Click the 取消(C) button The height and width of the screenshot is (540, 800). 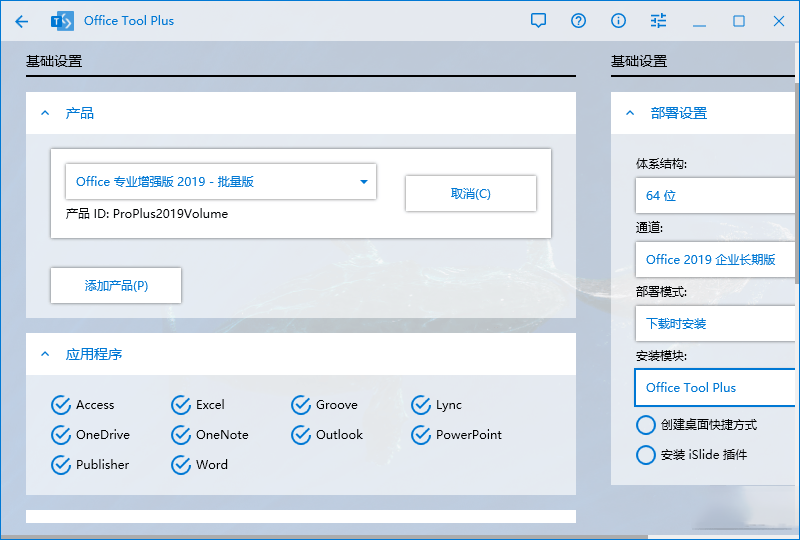pos(471,193)
